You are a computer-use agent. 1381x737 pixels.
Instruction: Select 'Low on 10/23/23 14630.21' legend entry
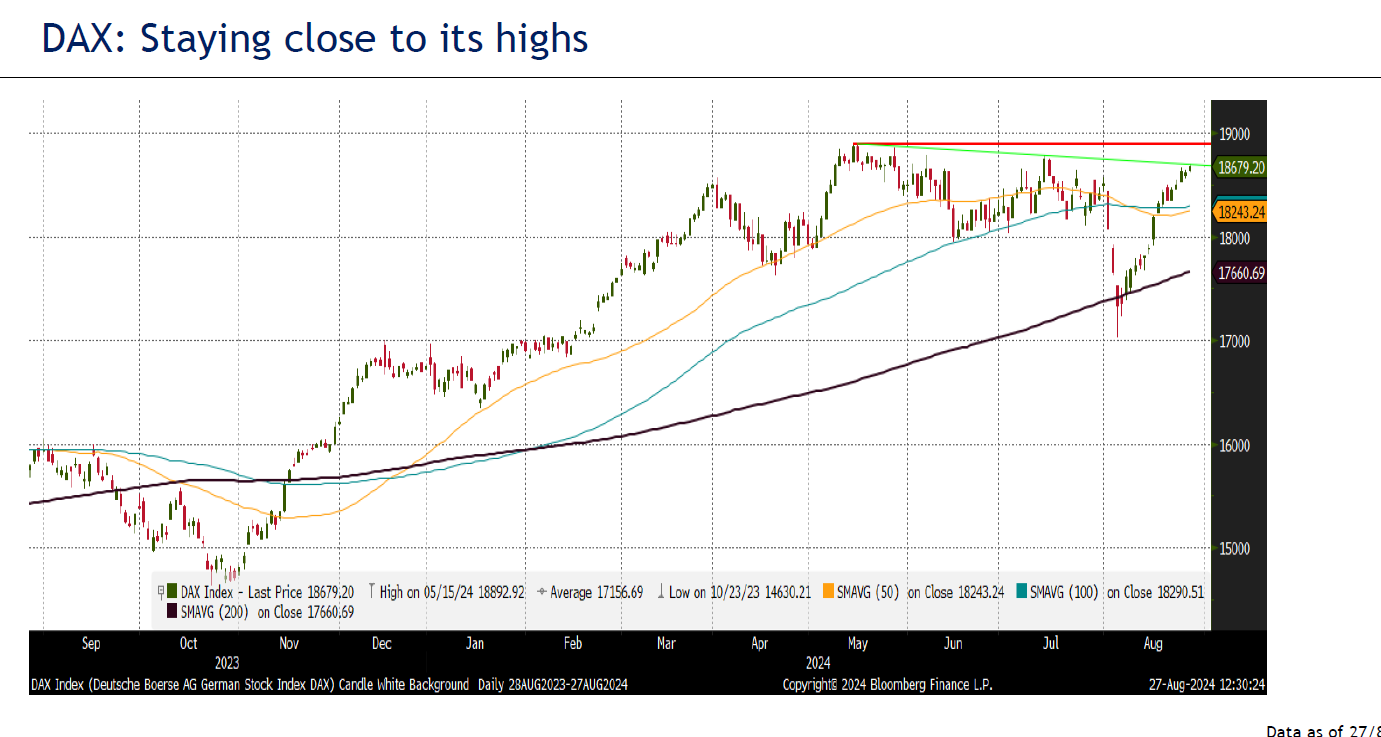pos(740,592)
